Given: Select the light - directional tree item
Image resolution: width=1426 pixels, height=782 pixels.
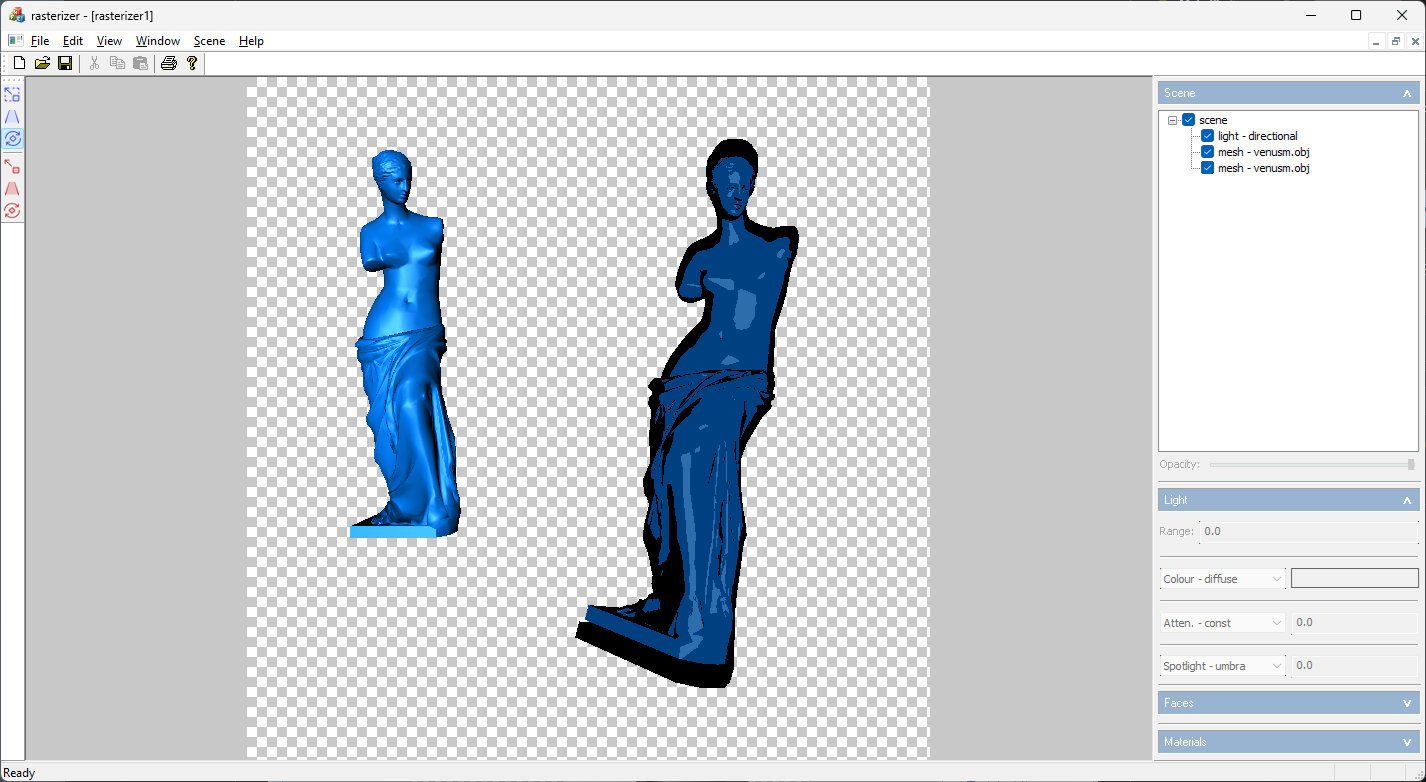Looking at the screenshot, I should (1257, 136).
